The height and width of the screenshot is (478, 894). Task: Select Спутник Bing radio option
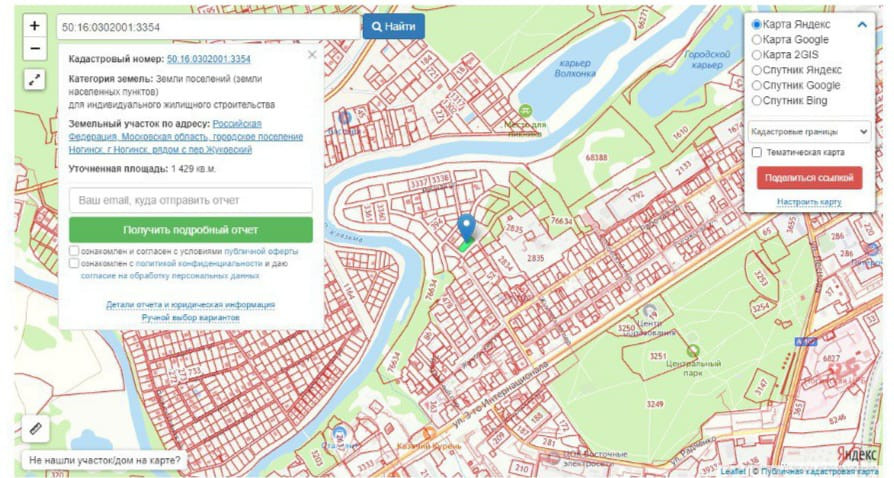(757, 100)
